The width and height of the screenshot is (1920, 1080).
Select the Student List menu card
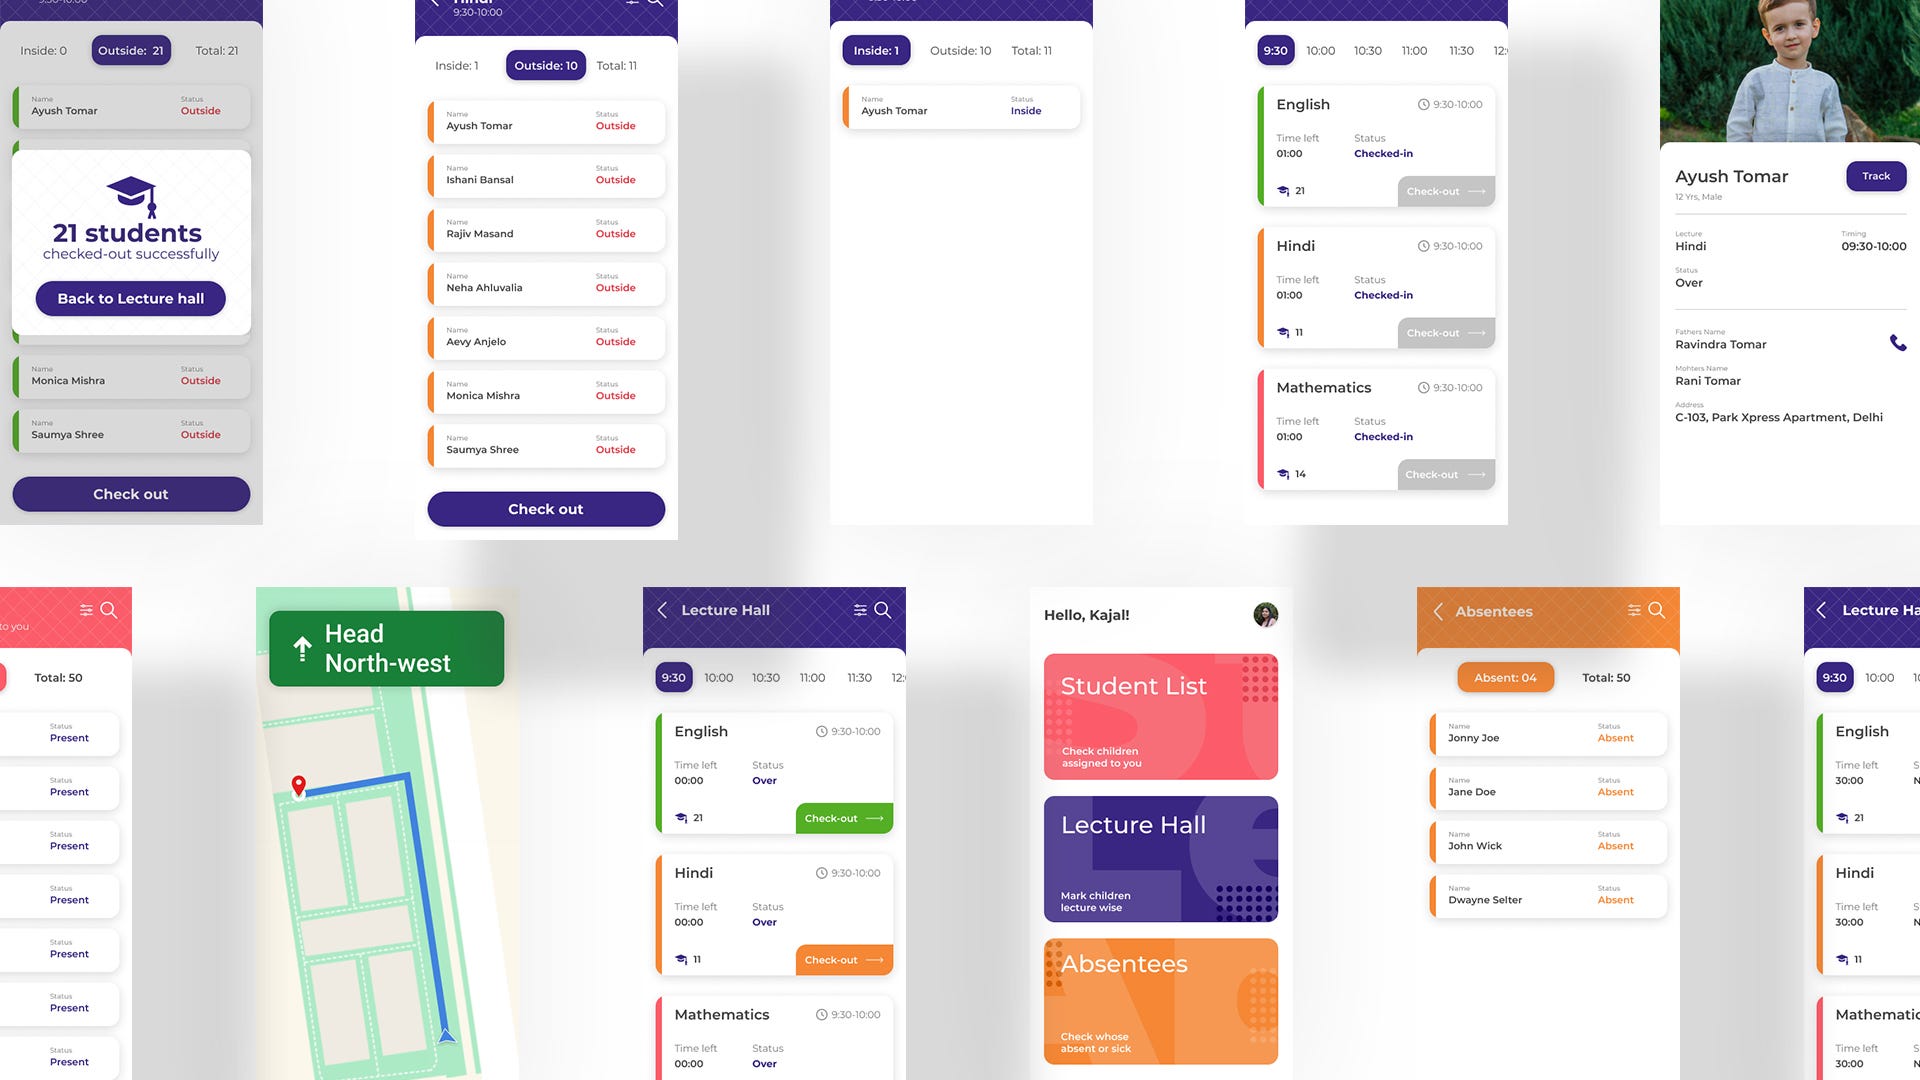click(x=1160, y=716)
